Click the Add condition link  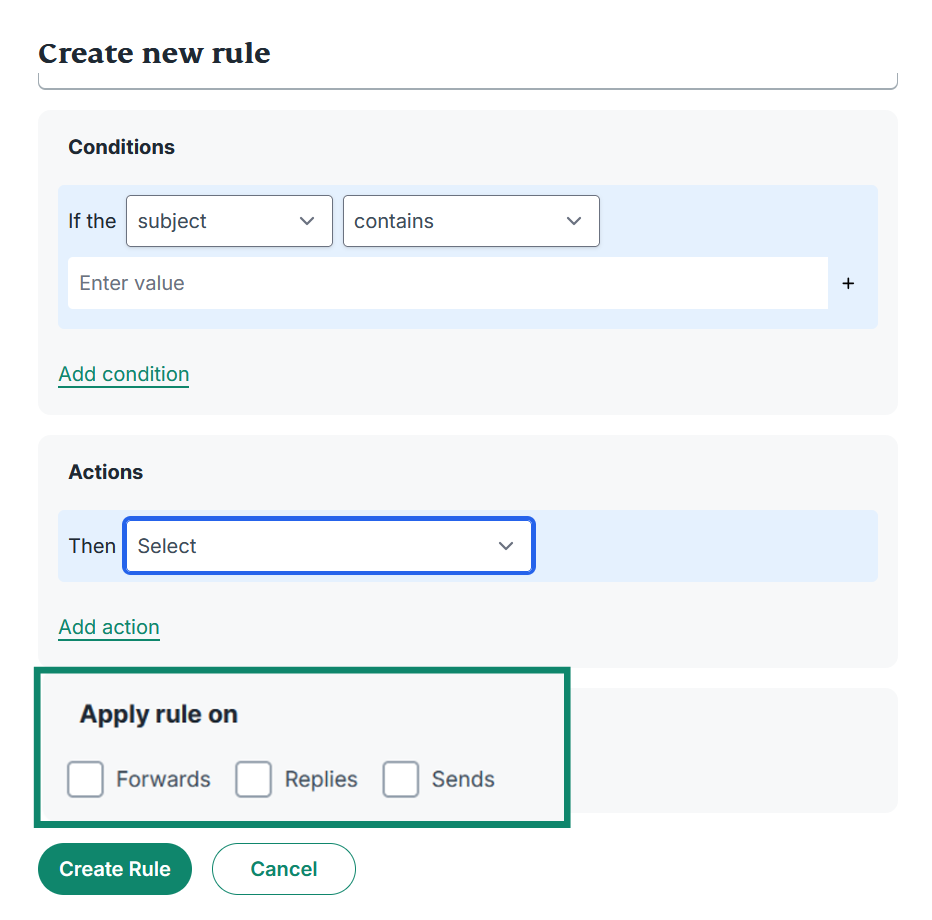click(124, 374)
